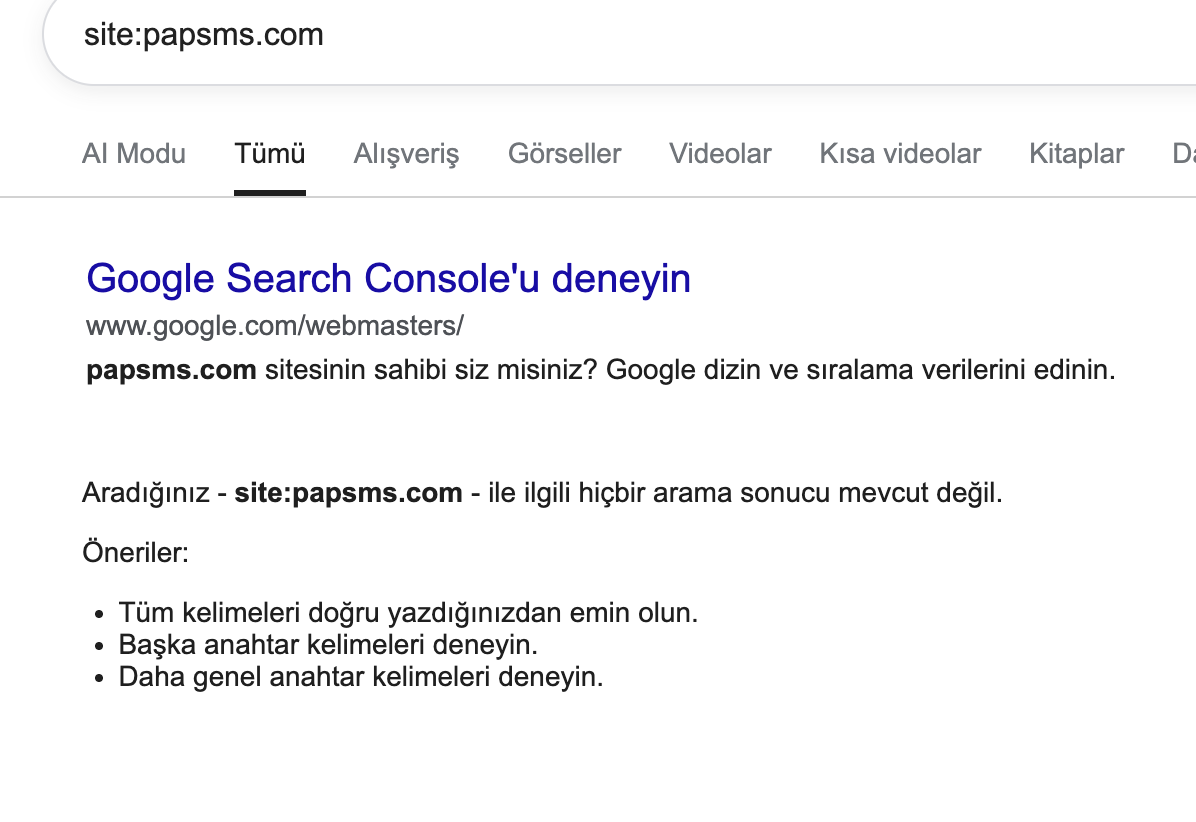
Task: Click the Öneriler heading
Action: tap(135, 552)
